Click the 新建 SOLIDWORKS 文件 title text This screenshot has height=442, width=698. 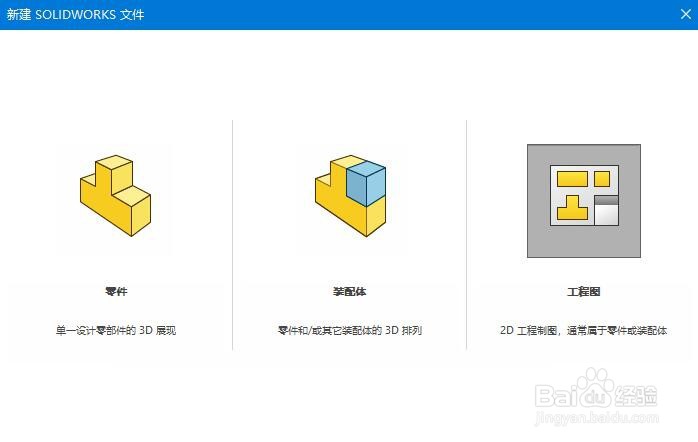pos(75,15)
